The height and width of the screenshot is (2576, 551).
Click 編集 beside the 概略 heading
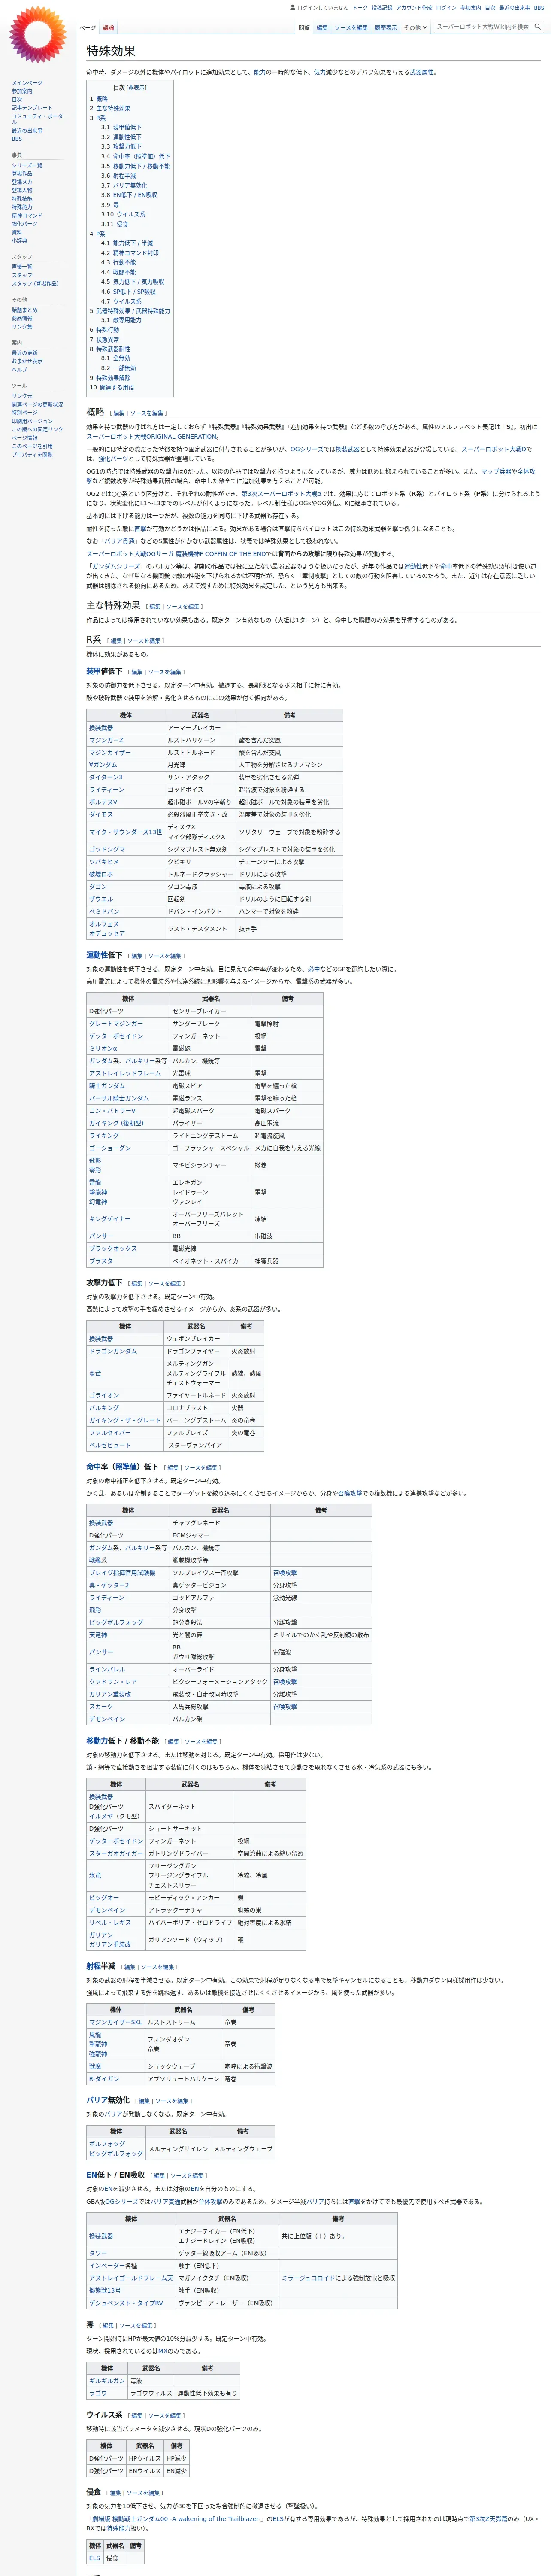tap(119, 413)
